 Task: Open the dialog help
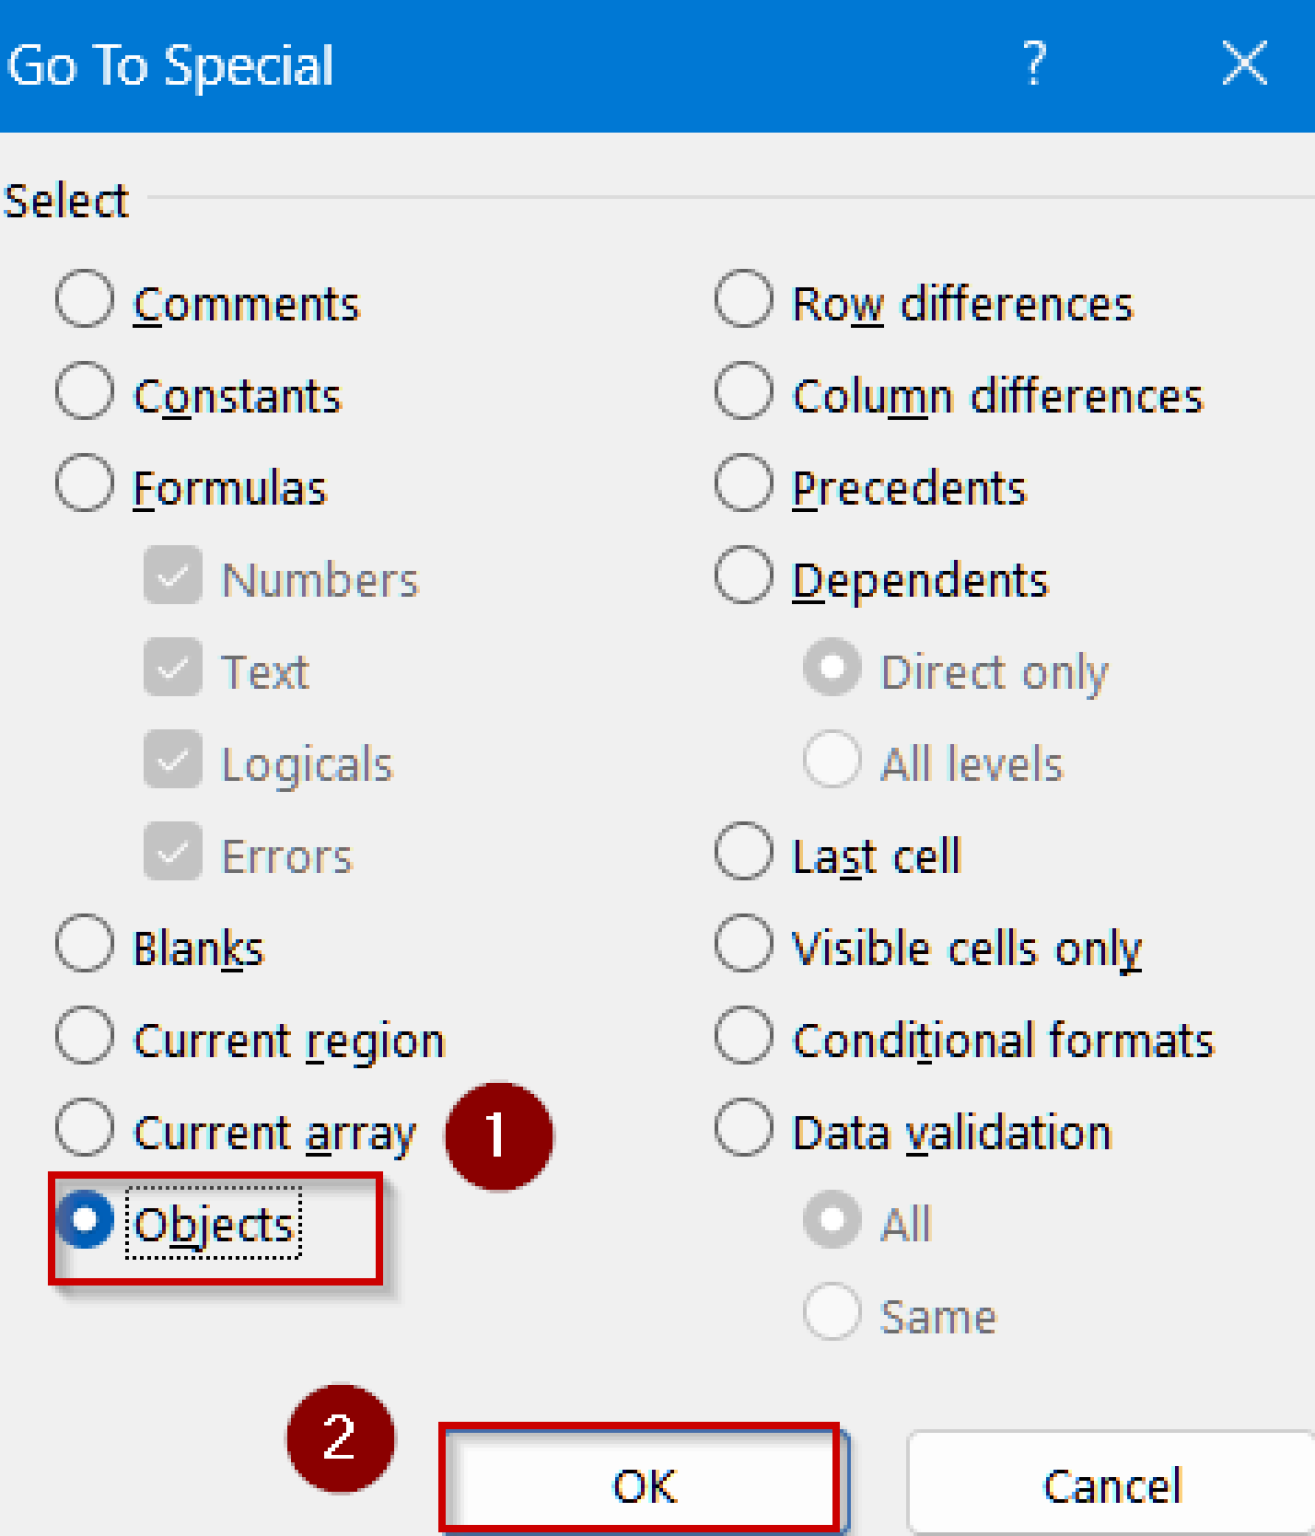click(1035, 64)
